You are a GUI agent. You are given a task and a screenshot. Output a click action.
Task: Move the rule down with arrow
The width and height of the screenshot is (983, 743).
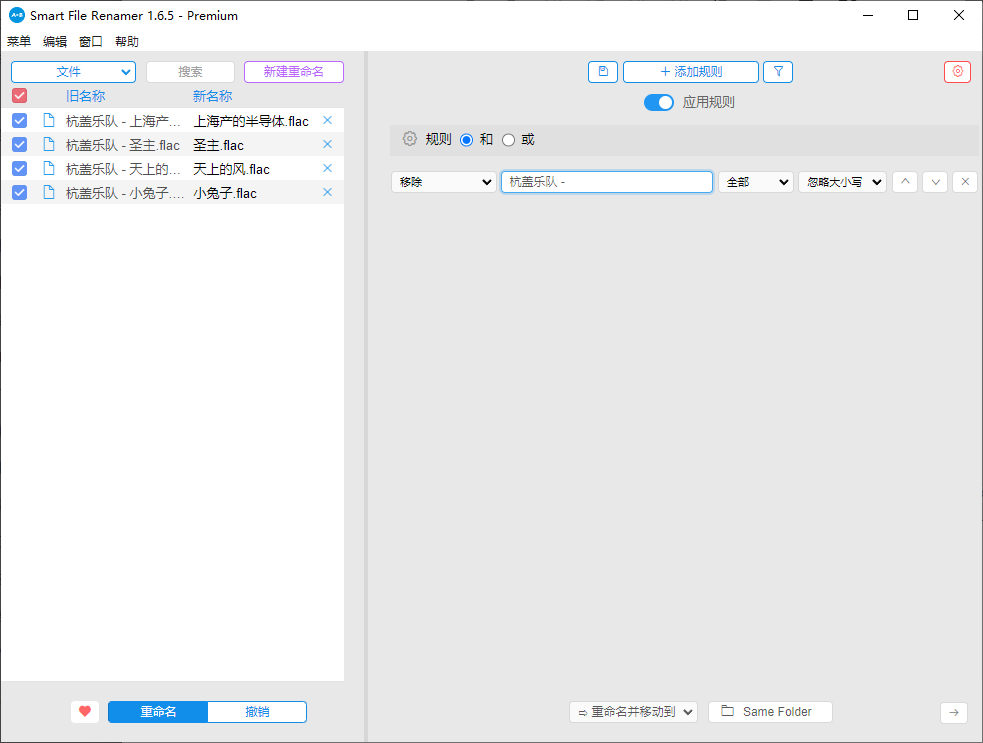(934, 182)
